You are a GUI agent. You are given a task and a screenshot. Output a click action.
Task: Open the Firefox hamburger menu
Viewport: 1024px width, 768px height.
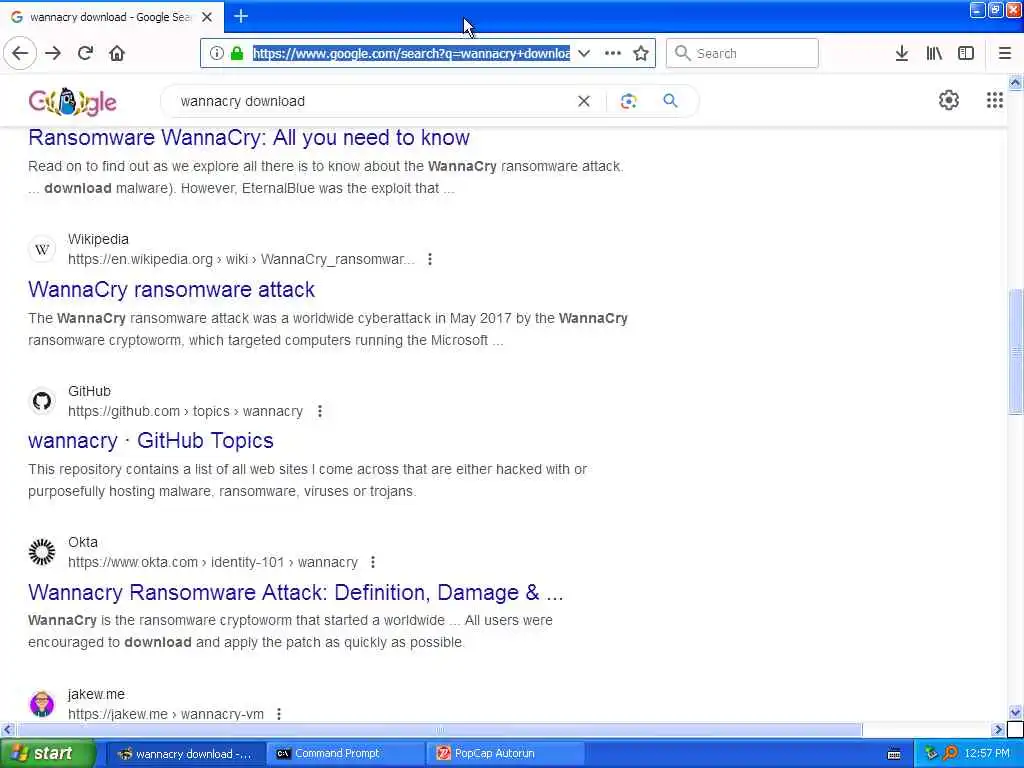tap(1005, 53)
